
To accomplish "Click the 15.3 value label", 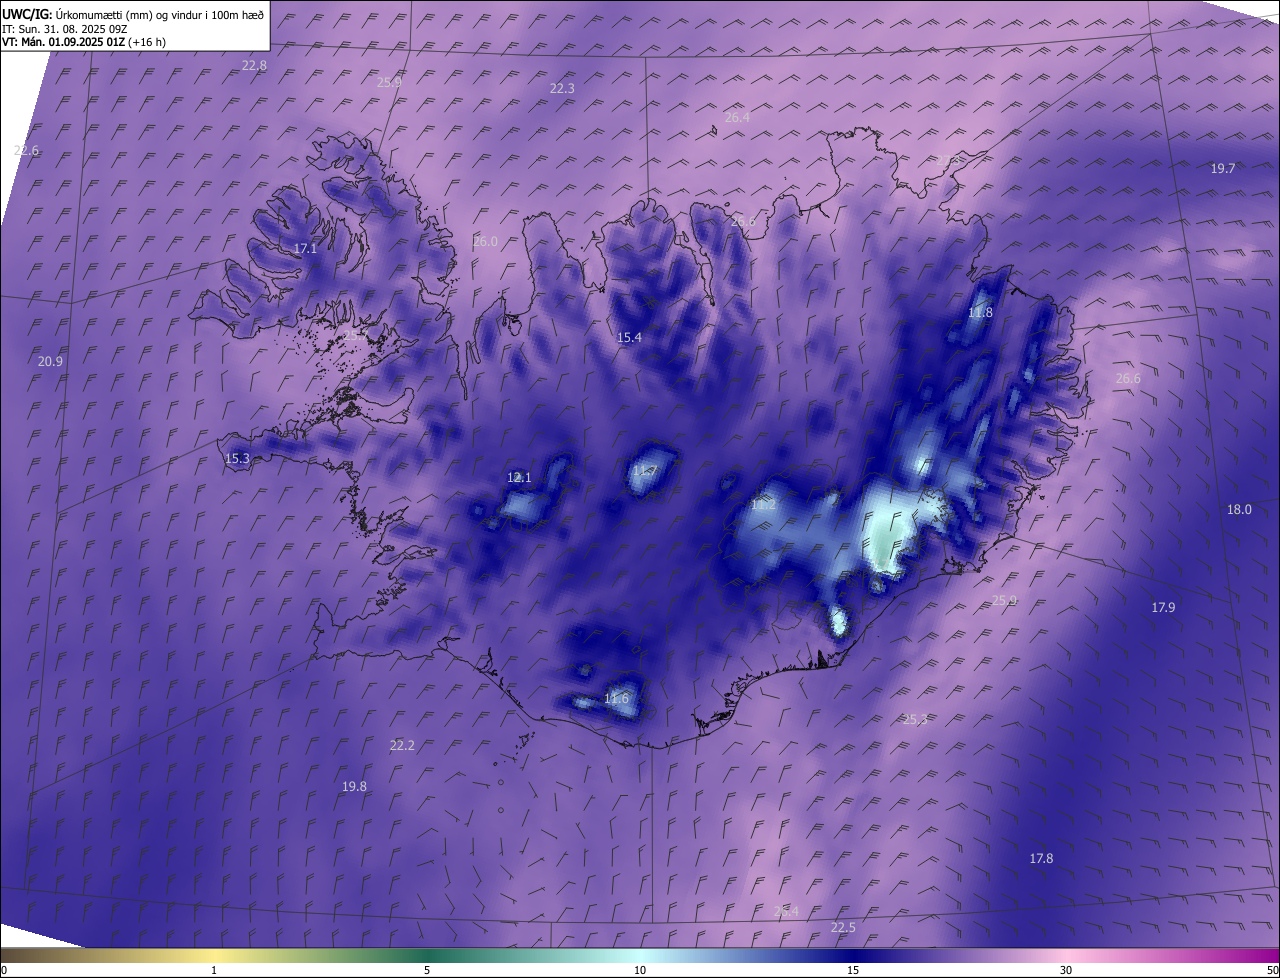I will [237, 458].
